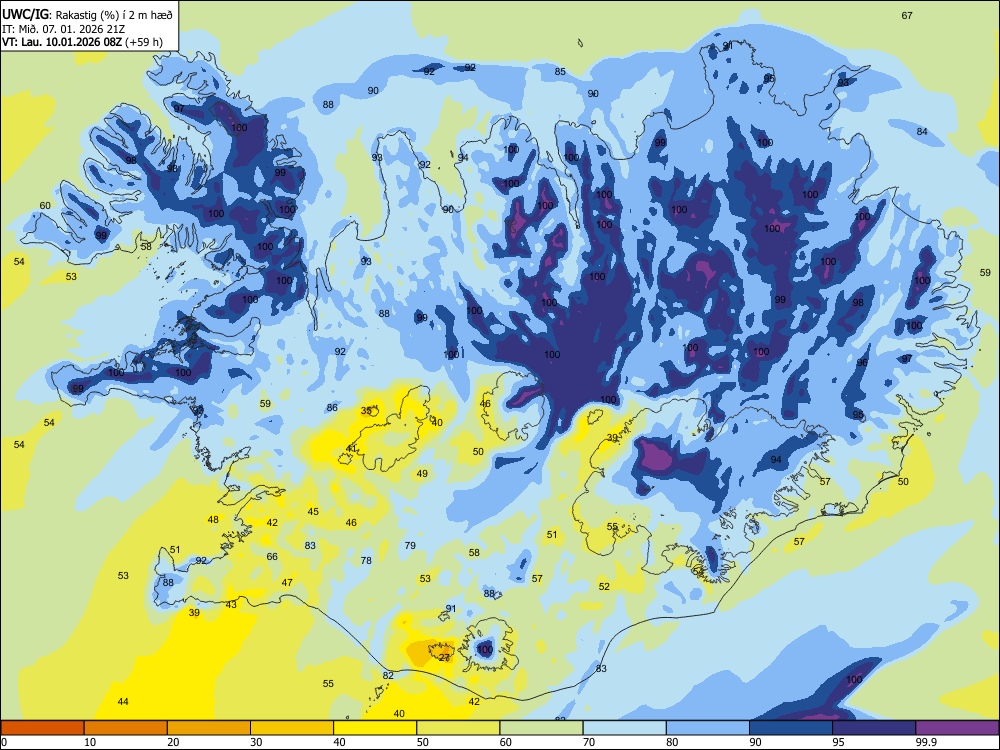This screenshot has width=1000, height=750.
Task: Click the 95–99.9 navy legend swatch
Action: coord(874,728)
